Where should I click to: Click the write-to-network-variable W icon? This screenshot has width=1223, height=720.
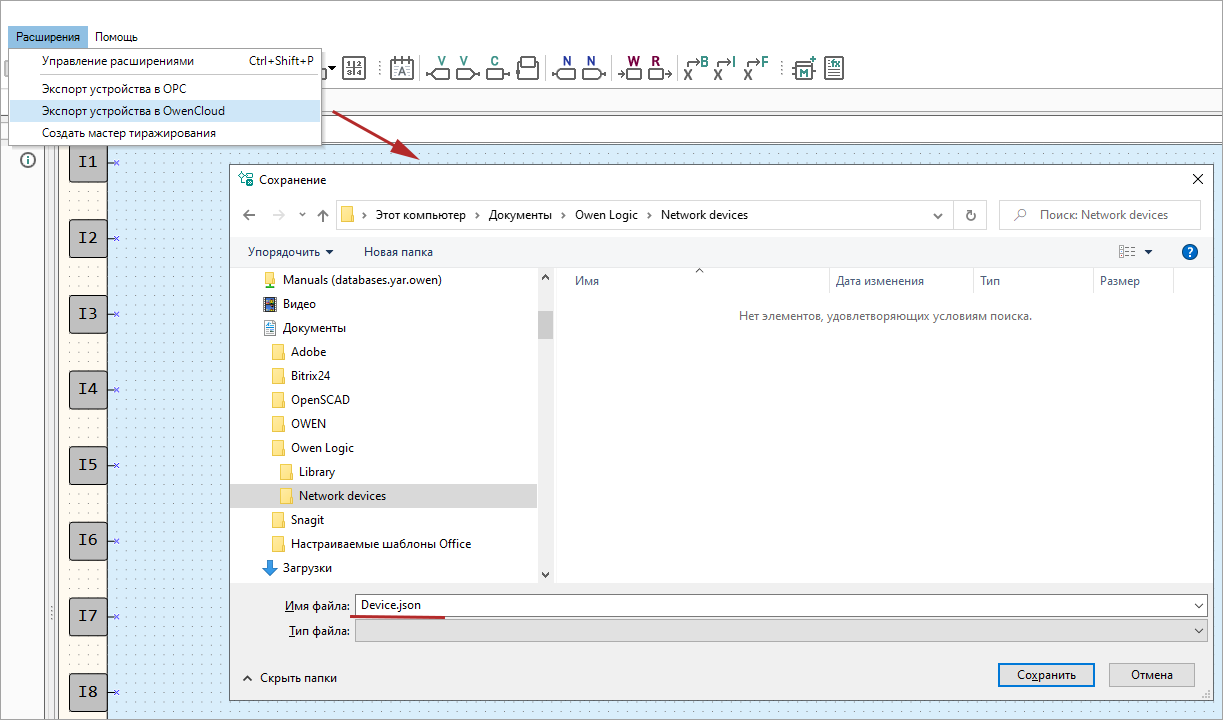click(632, 68)
